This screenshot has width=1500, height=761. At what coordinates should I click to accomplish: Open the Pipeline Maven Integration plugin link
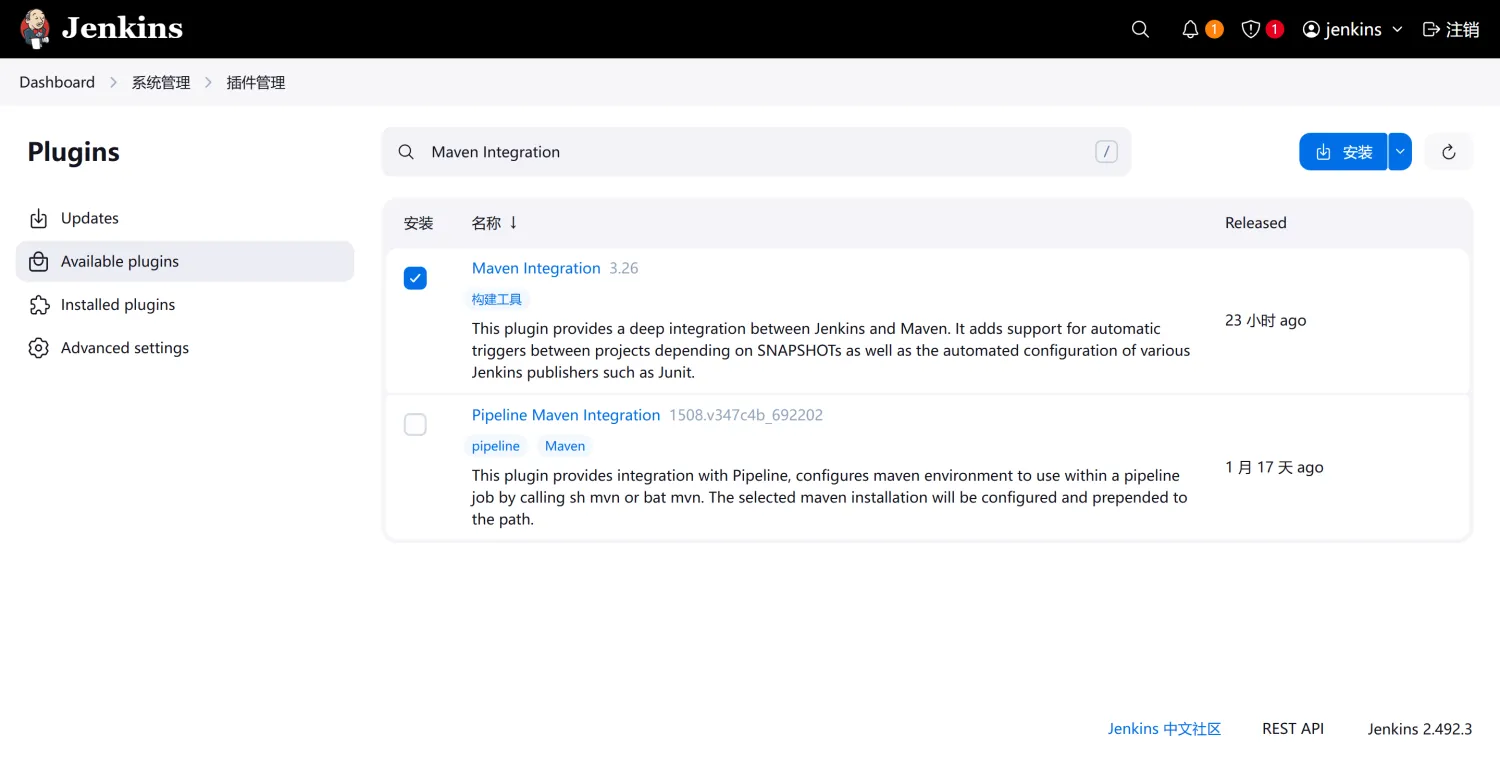pos(566,415)
